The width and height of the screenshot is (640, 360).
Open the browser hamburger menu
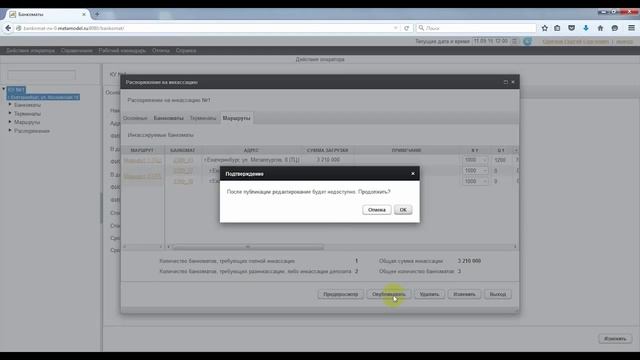click(x=631, y=28)
